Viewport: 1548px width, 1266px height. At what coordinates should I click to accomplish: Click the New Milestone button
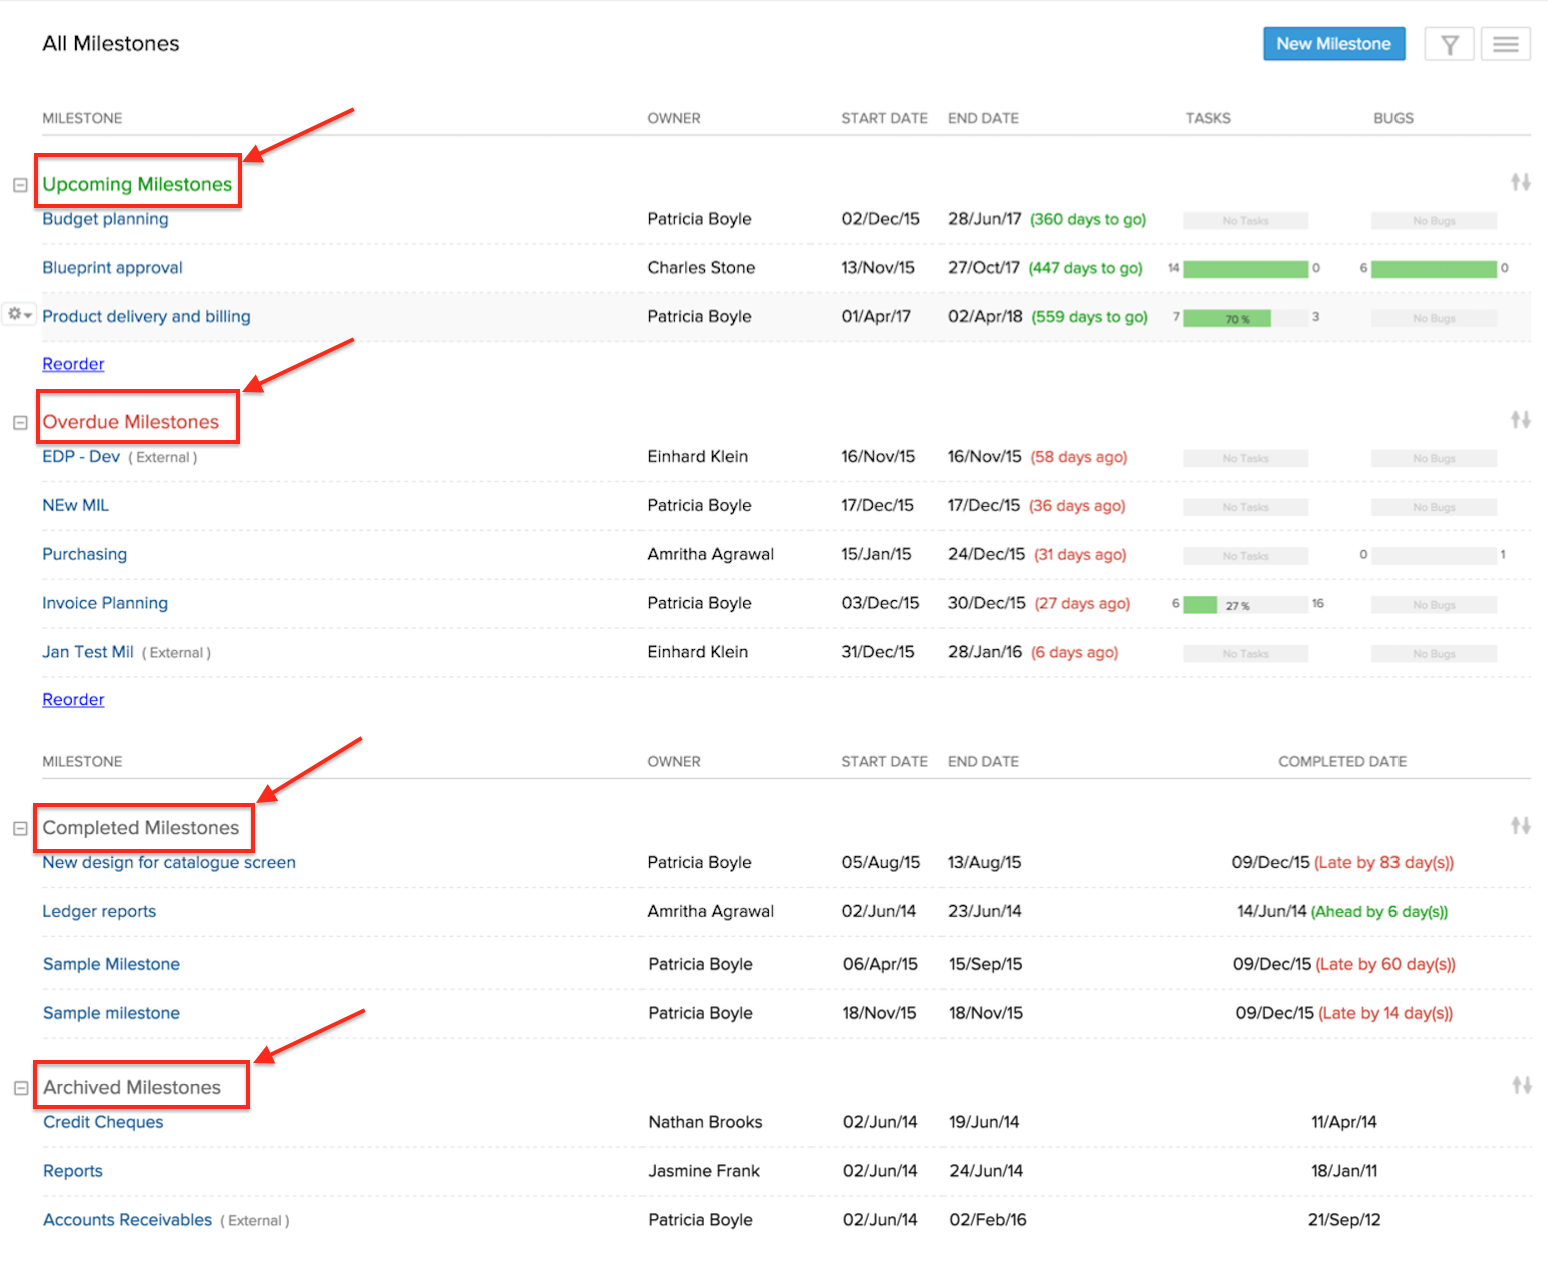click(1333, 44)
